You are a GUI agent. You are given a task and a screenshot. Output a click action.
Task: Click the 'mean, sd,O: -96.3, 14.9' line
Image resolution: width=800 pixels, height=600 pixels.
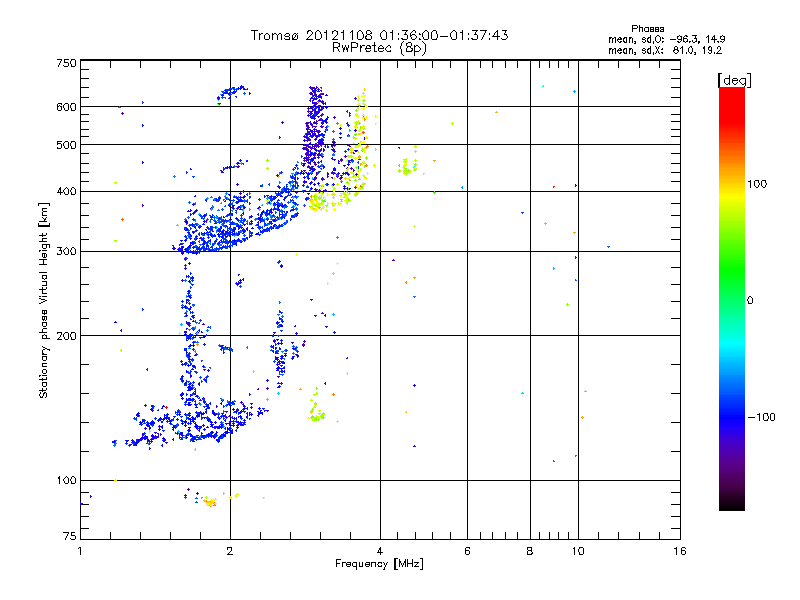point(666,39)
